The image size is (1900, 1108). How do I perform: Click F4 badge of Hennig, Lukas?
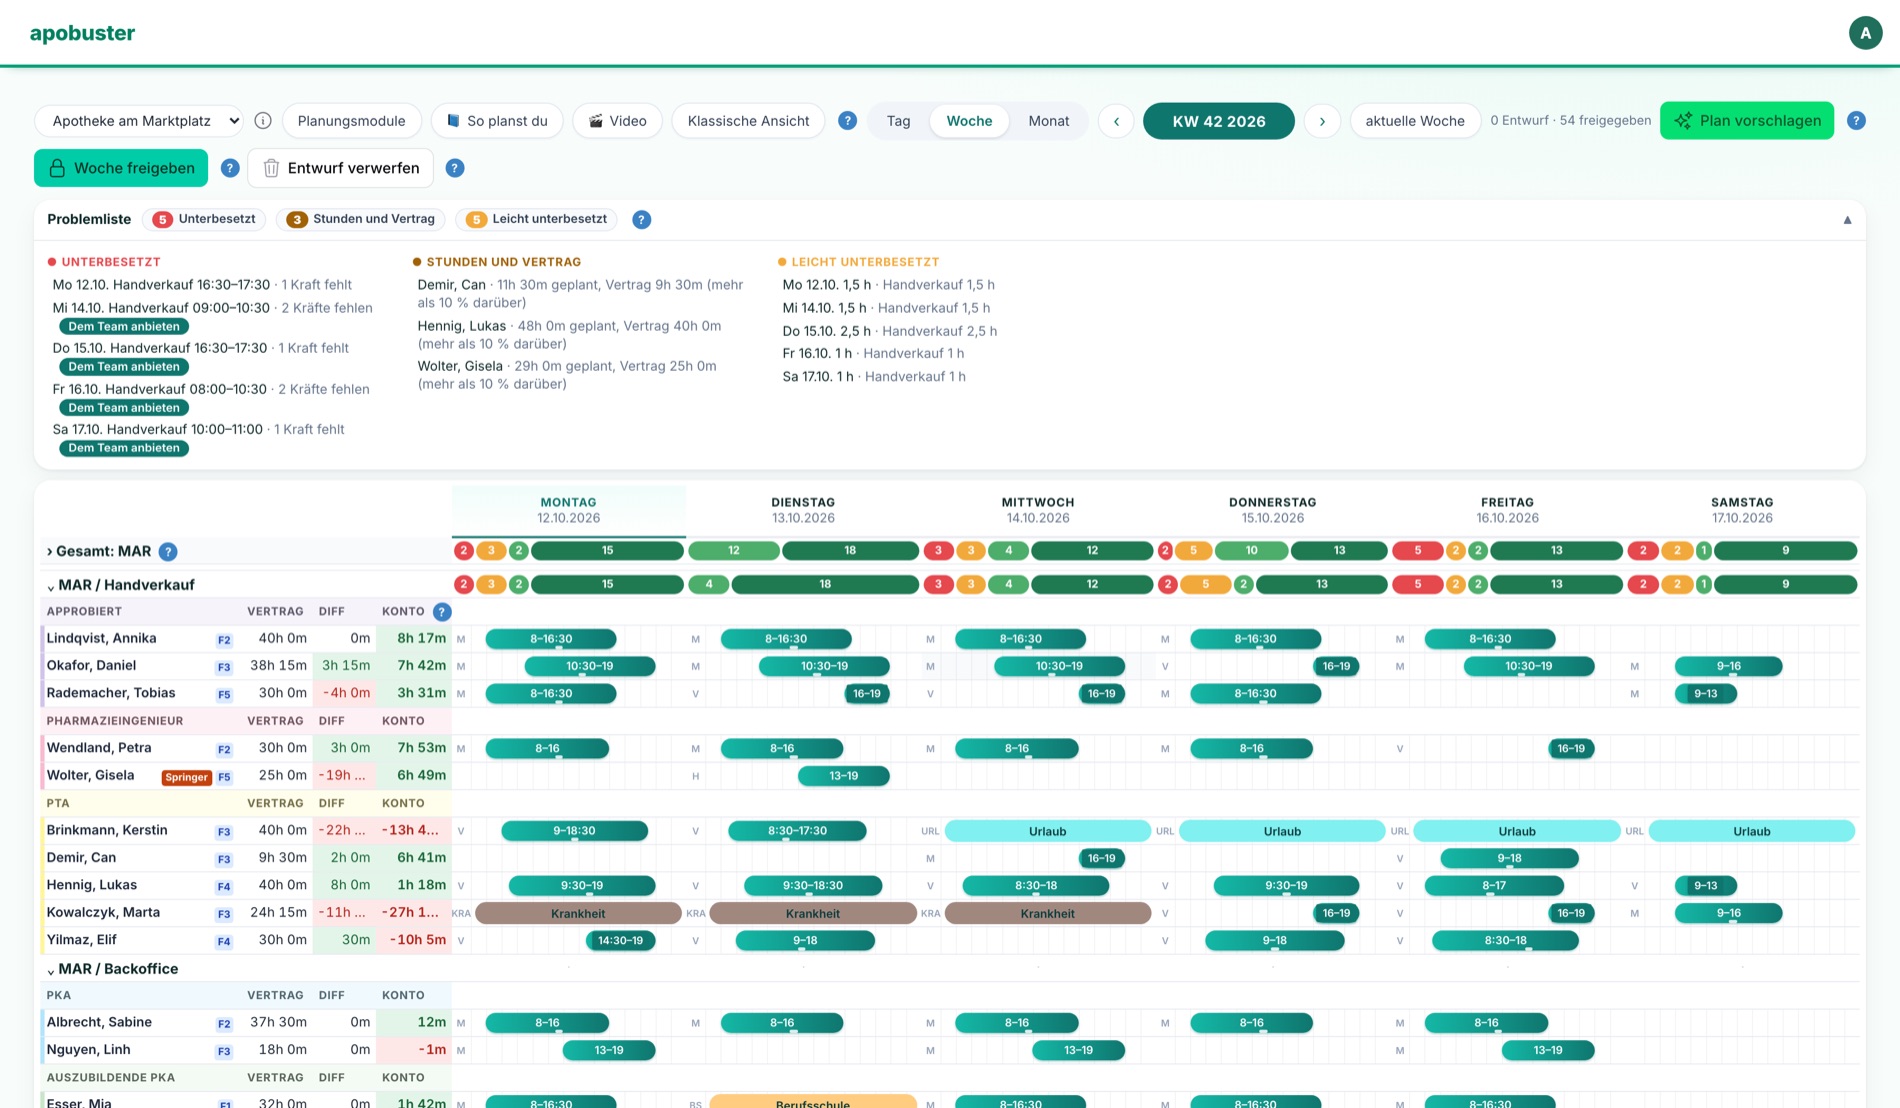coord(224,886)
